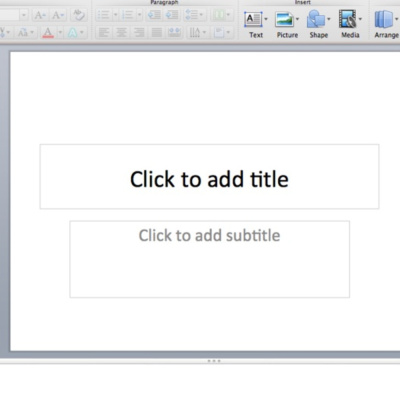400x400 pixels.
Task: Click the 'Click to add subtitle' placeholder
Action: tap(209, 259)
